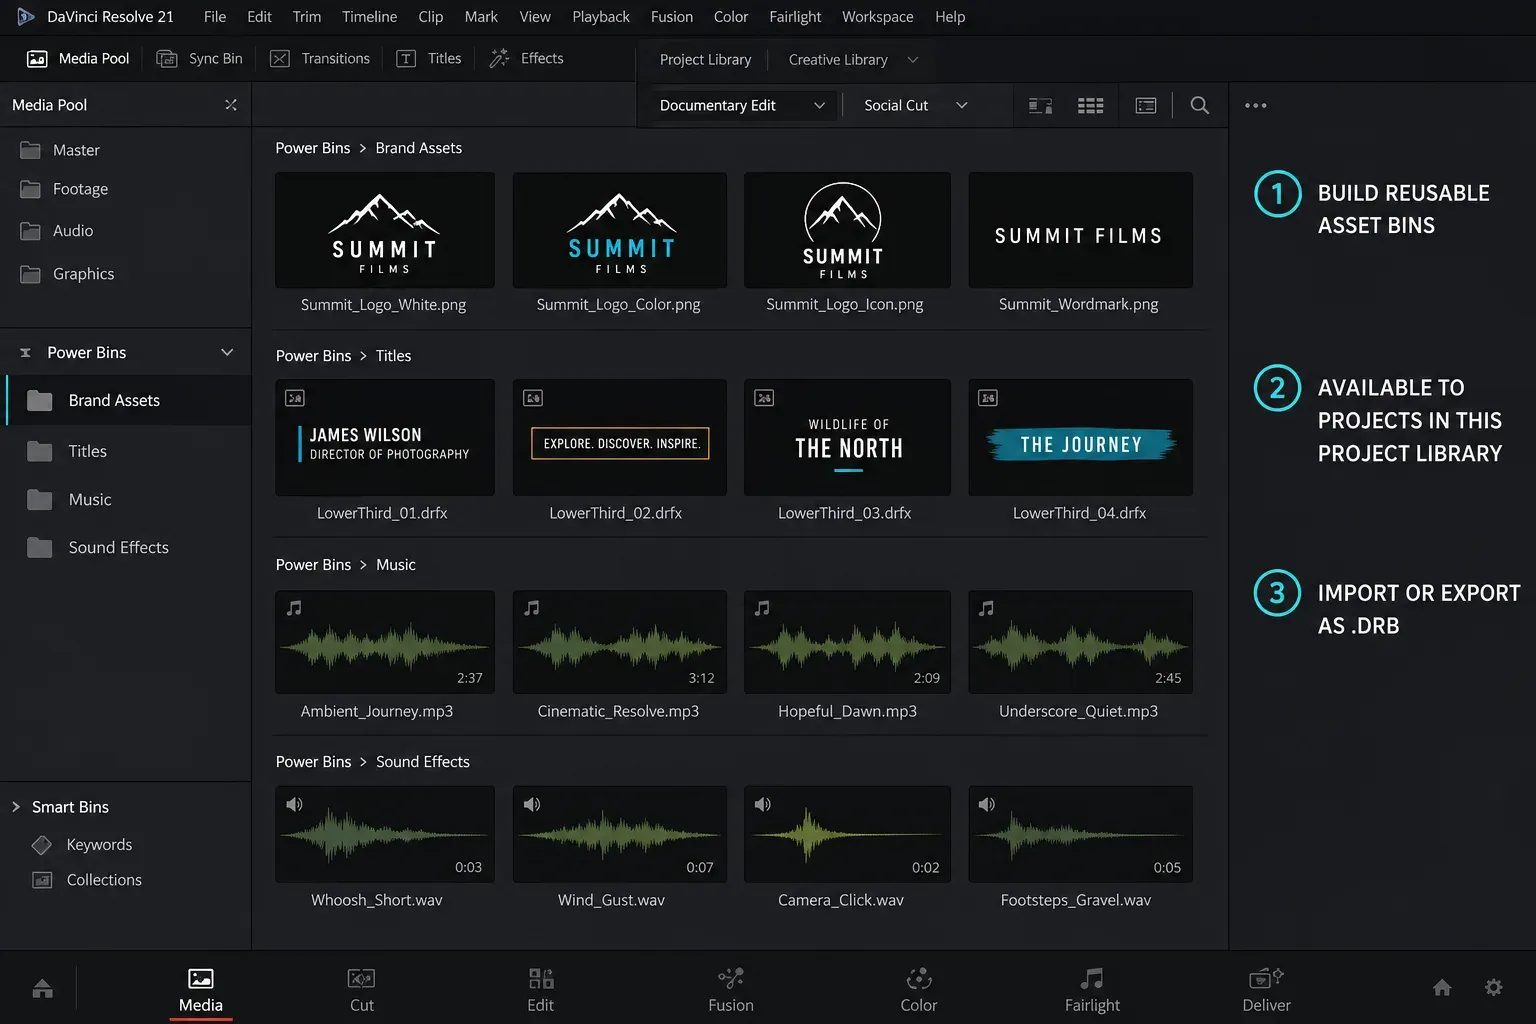Switch to the Fairlight page
This screenshot has width=1536, height=1024.
[x=1092, y=990]
